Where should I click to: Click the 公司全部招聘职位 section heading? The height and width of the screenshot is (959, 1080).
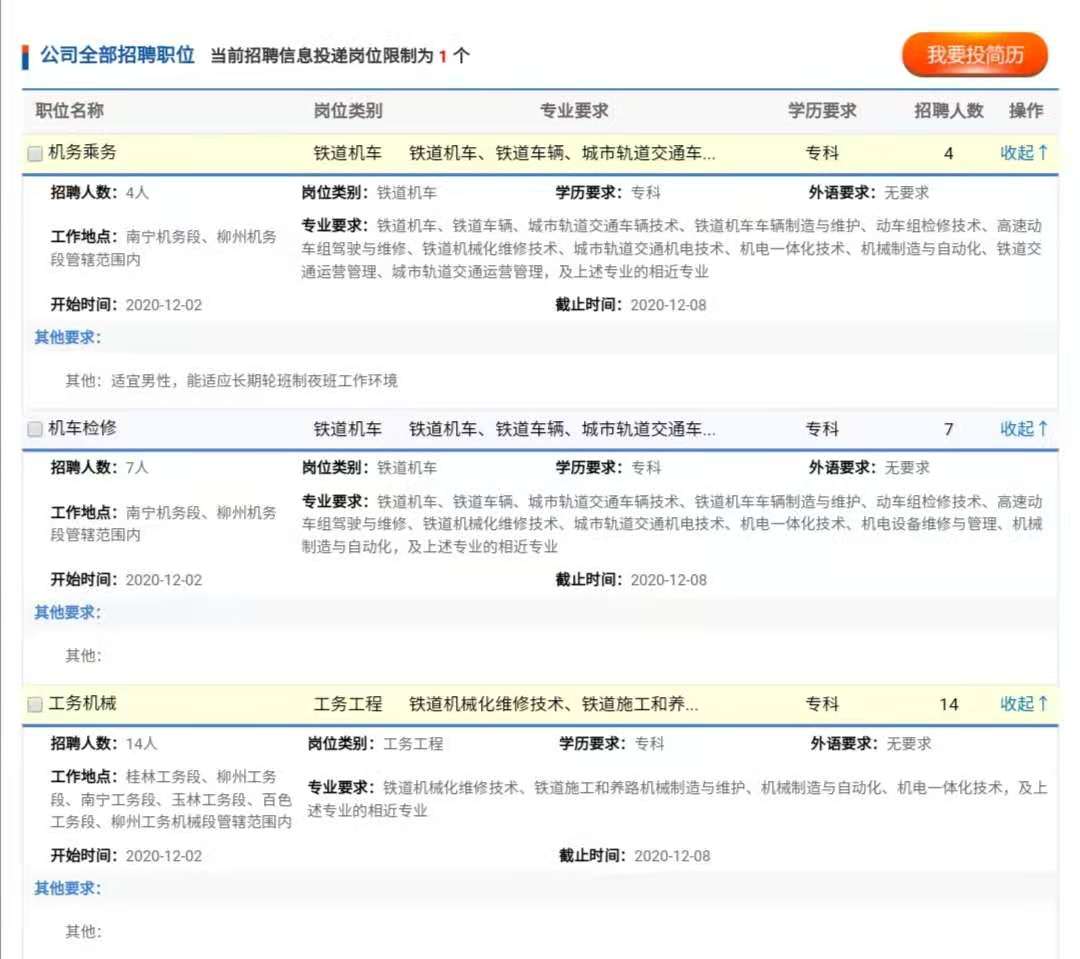pos(117,55)
